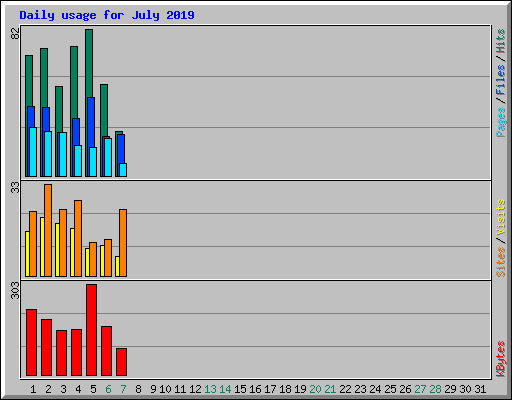Click the red KBytes bar for day 1
Screen dimensions: 512x400
(31, 343)
